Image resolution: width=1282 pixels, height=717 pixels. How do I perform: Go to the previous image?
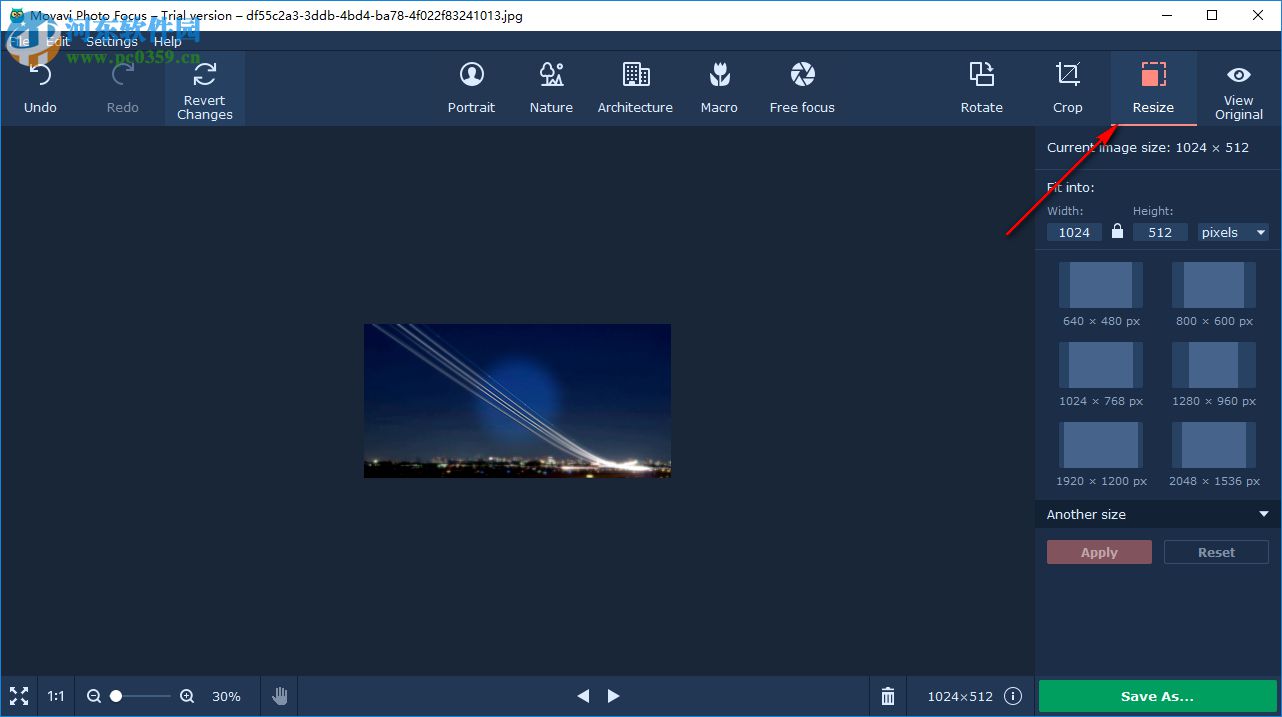[583, 696]
